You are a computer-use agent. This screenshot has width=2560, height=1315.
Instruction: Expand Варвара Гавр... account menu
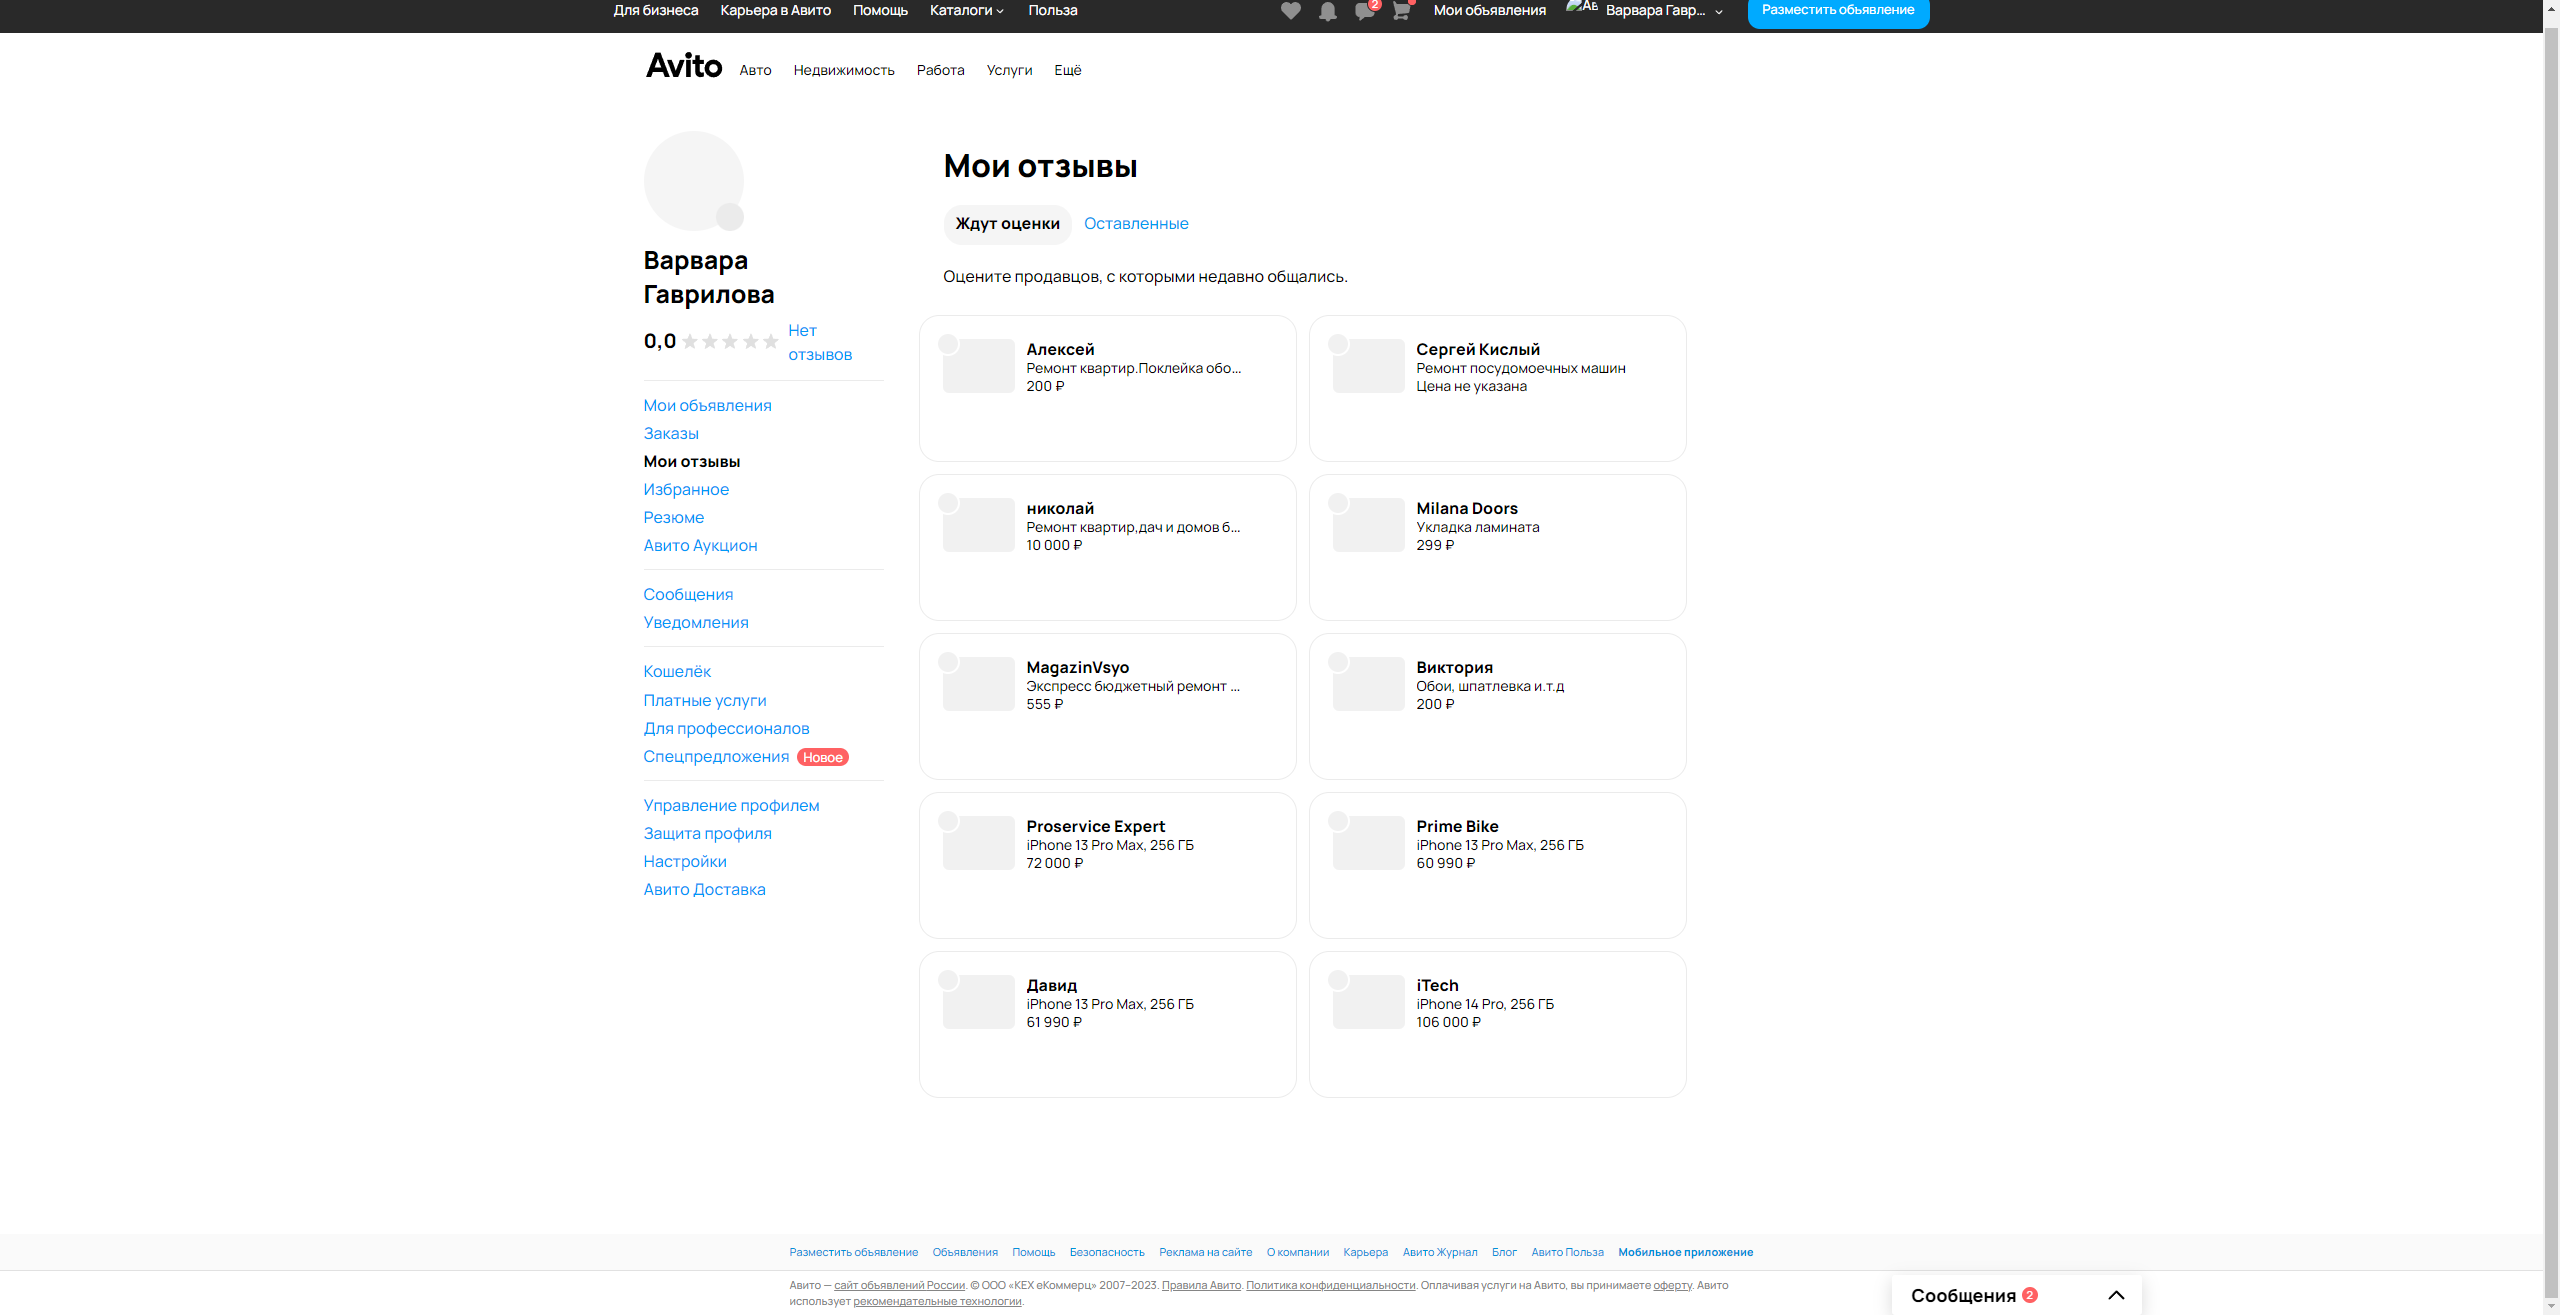pos(1655,10)
